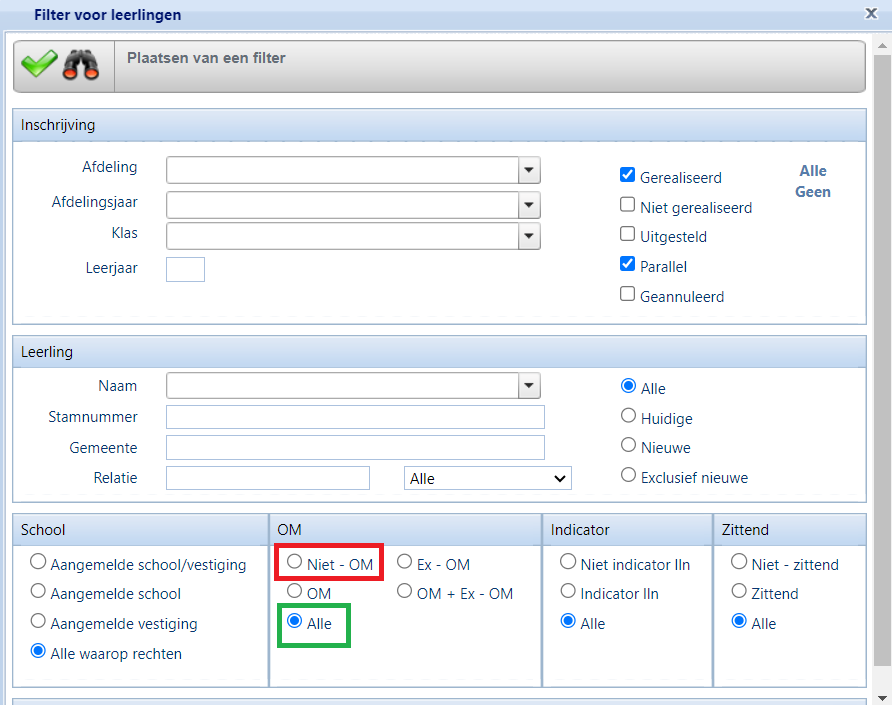Screen dimensions: 892x705
Task: Click the green checkmark apply filter icon
Action: click(x=39, y=65)
